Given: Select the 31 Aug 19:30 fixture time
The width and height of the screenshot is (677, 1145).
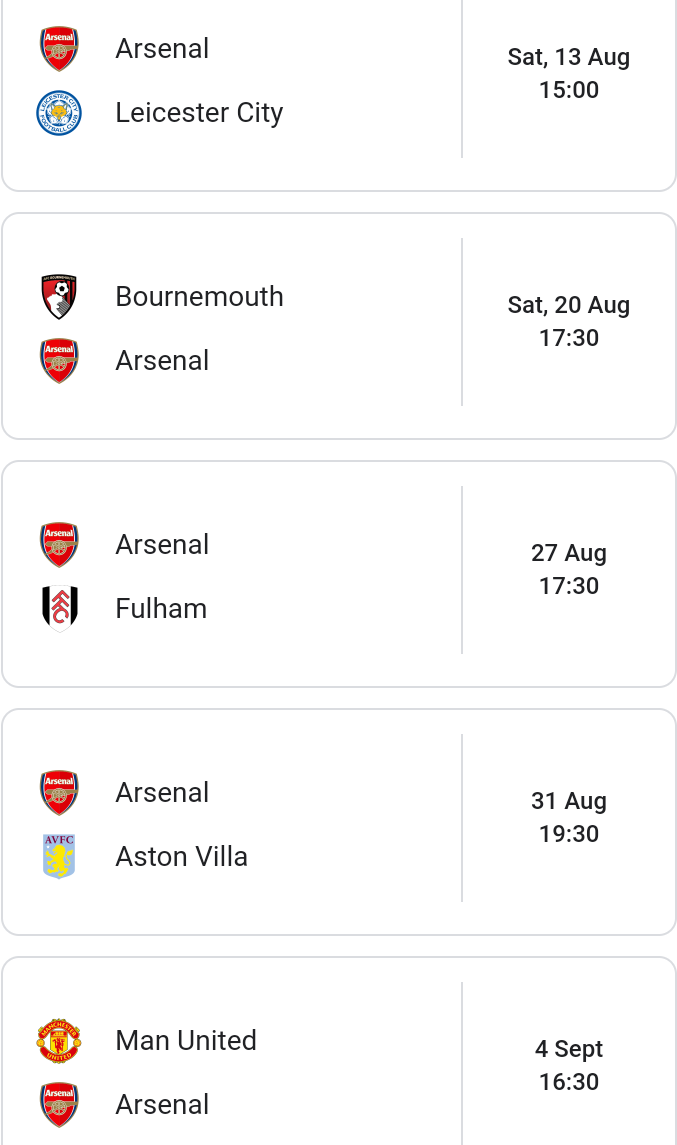Looking at the screenshot, I should tap(569, 817).
